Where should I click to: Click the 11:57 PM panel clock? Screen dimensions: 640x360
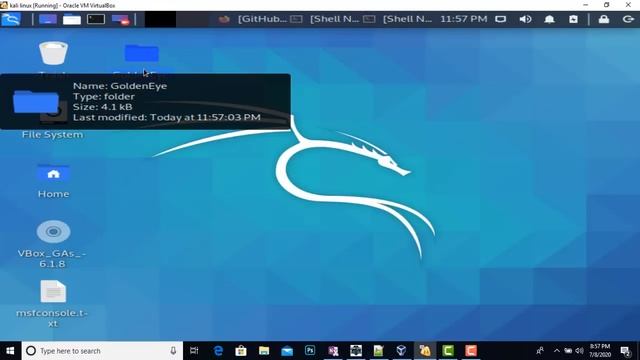pos(464,19)
